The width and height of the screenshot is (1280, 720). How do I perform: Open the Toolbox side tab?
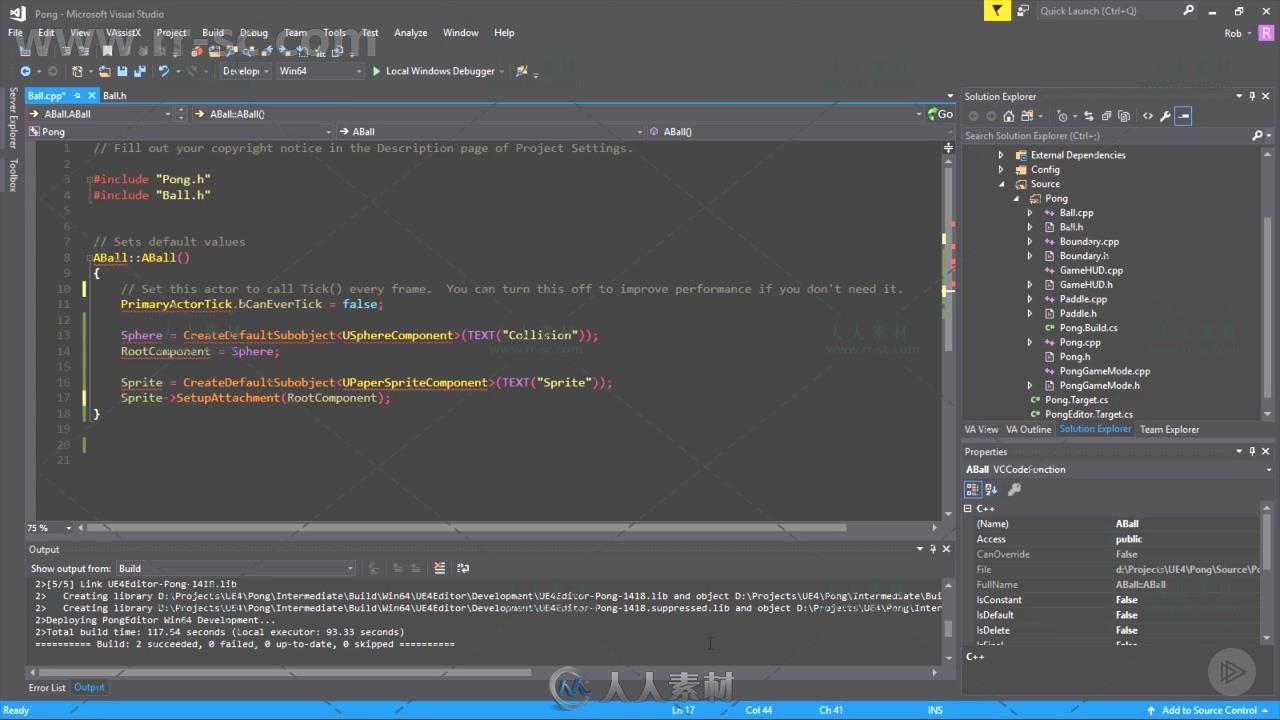[13, 175]
